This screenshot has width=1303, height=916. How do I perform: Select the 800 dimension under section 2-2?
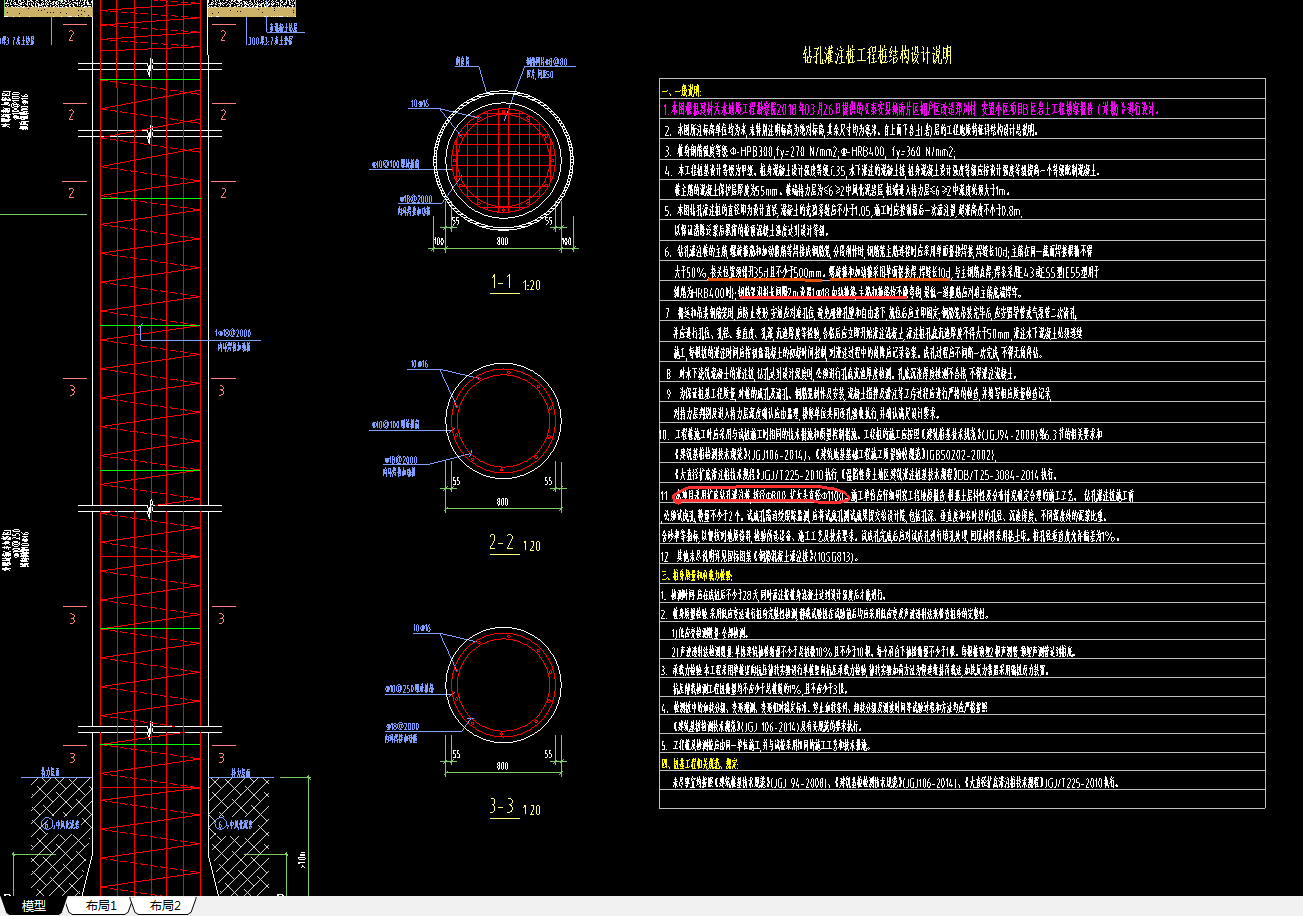pos(502,504)
